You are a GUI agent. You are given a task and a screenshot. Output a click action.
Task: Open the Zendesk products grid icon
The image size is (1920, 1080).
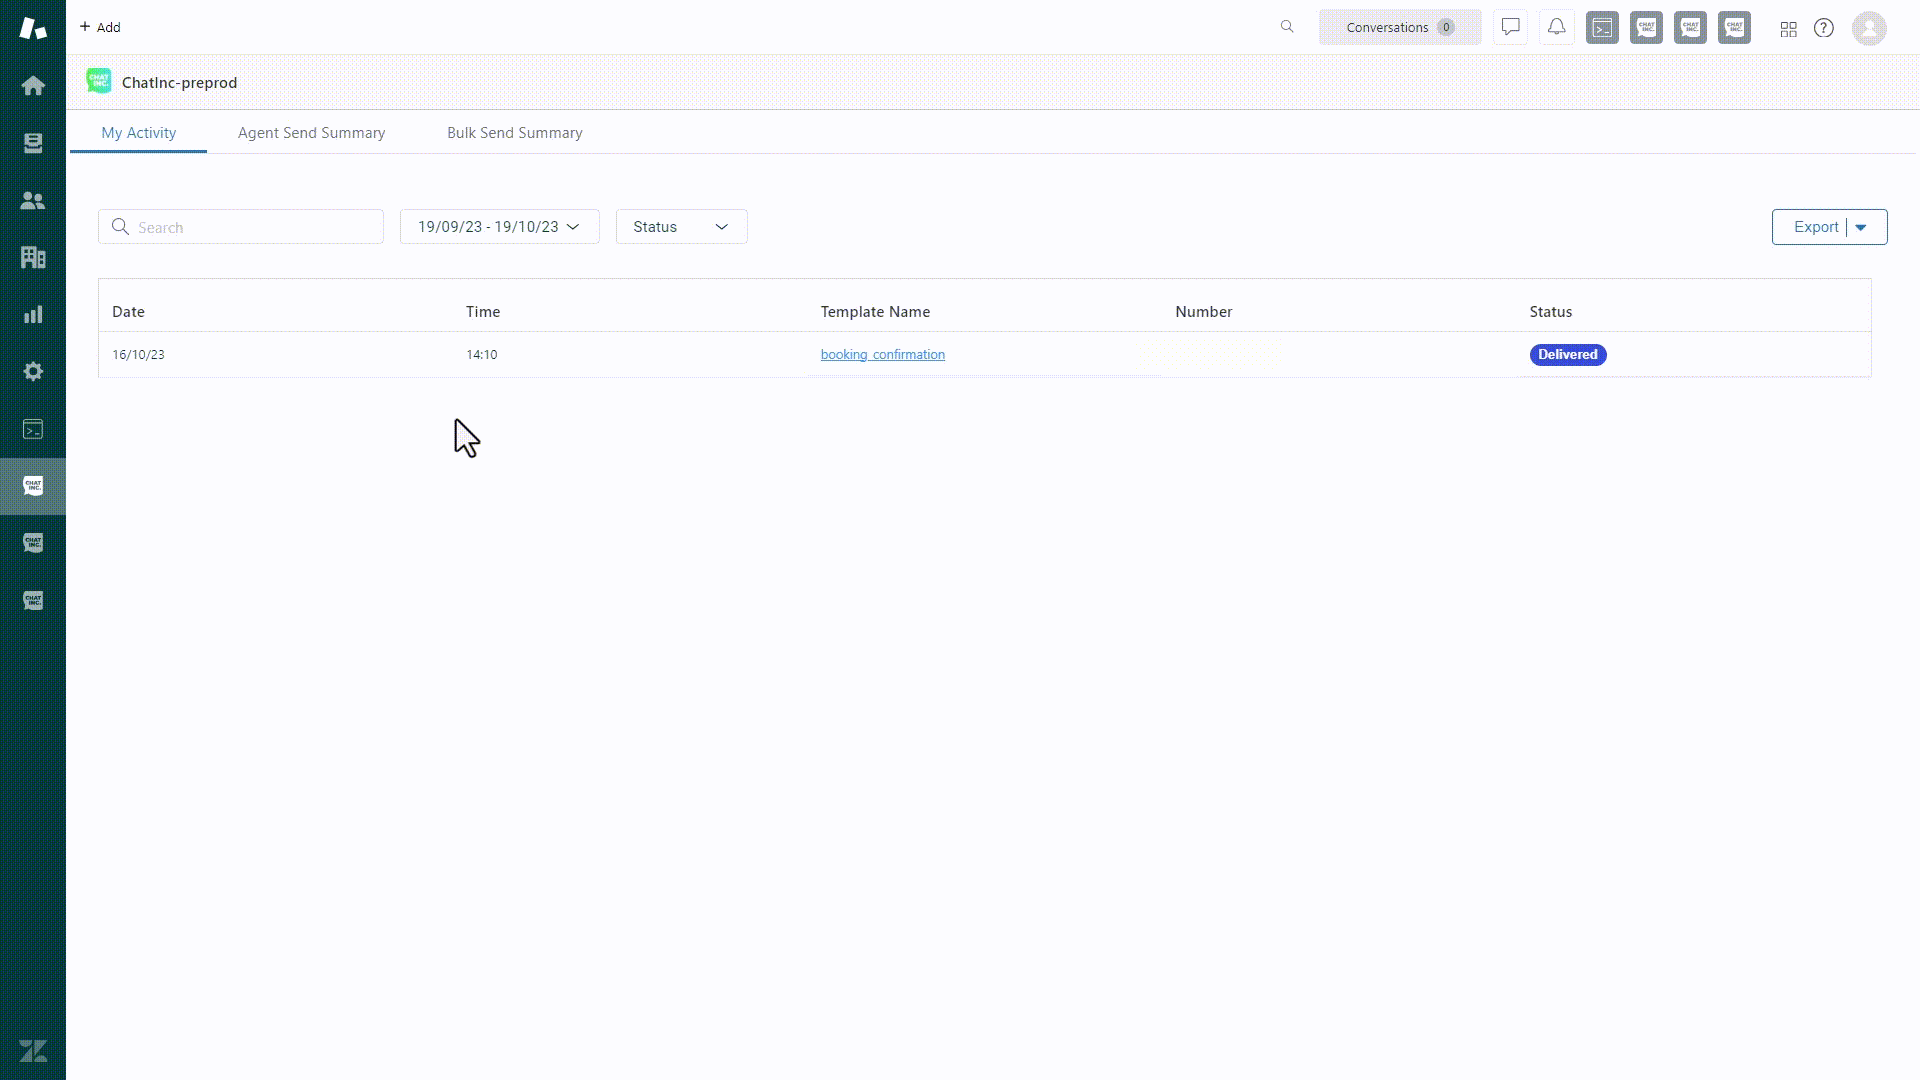tap(1788, 29)
